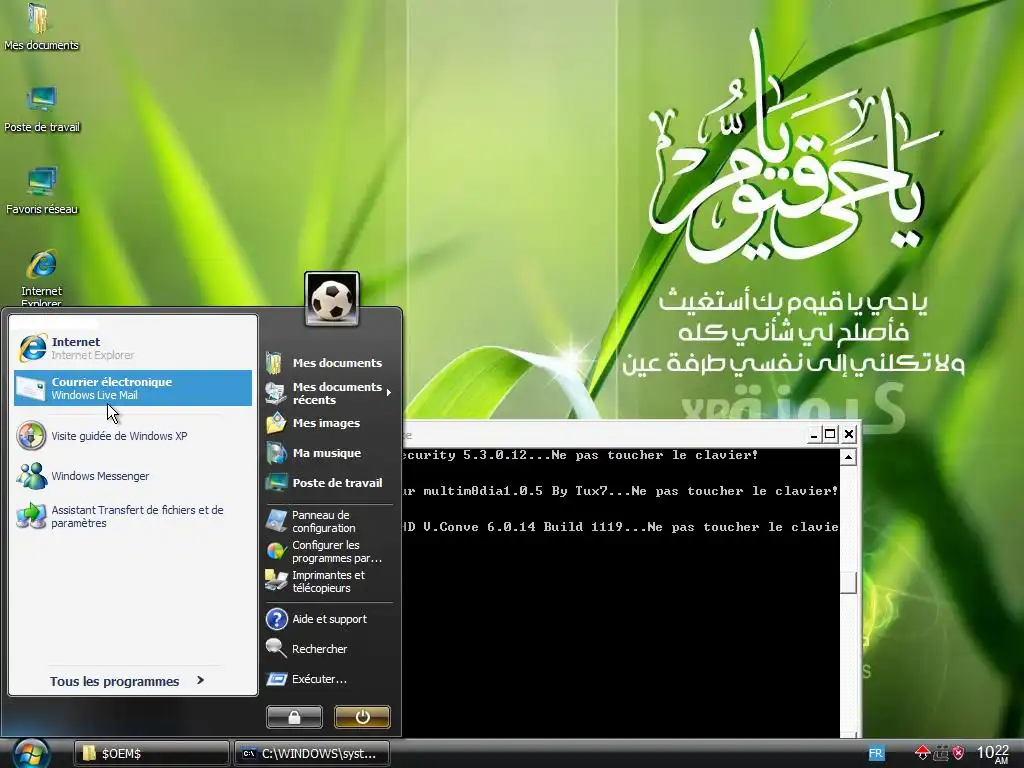Open Imprimantes et télécopieurs
Screen dimensions: 1024x768
point(328,581)
